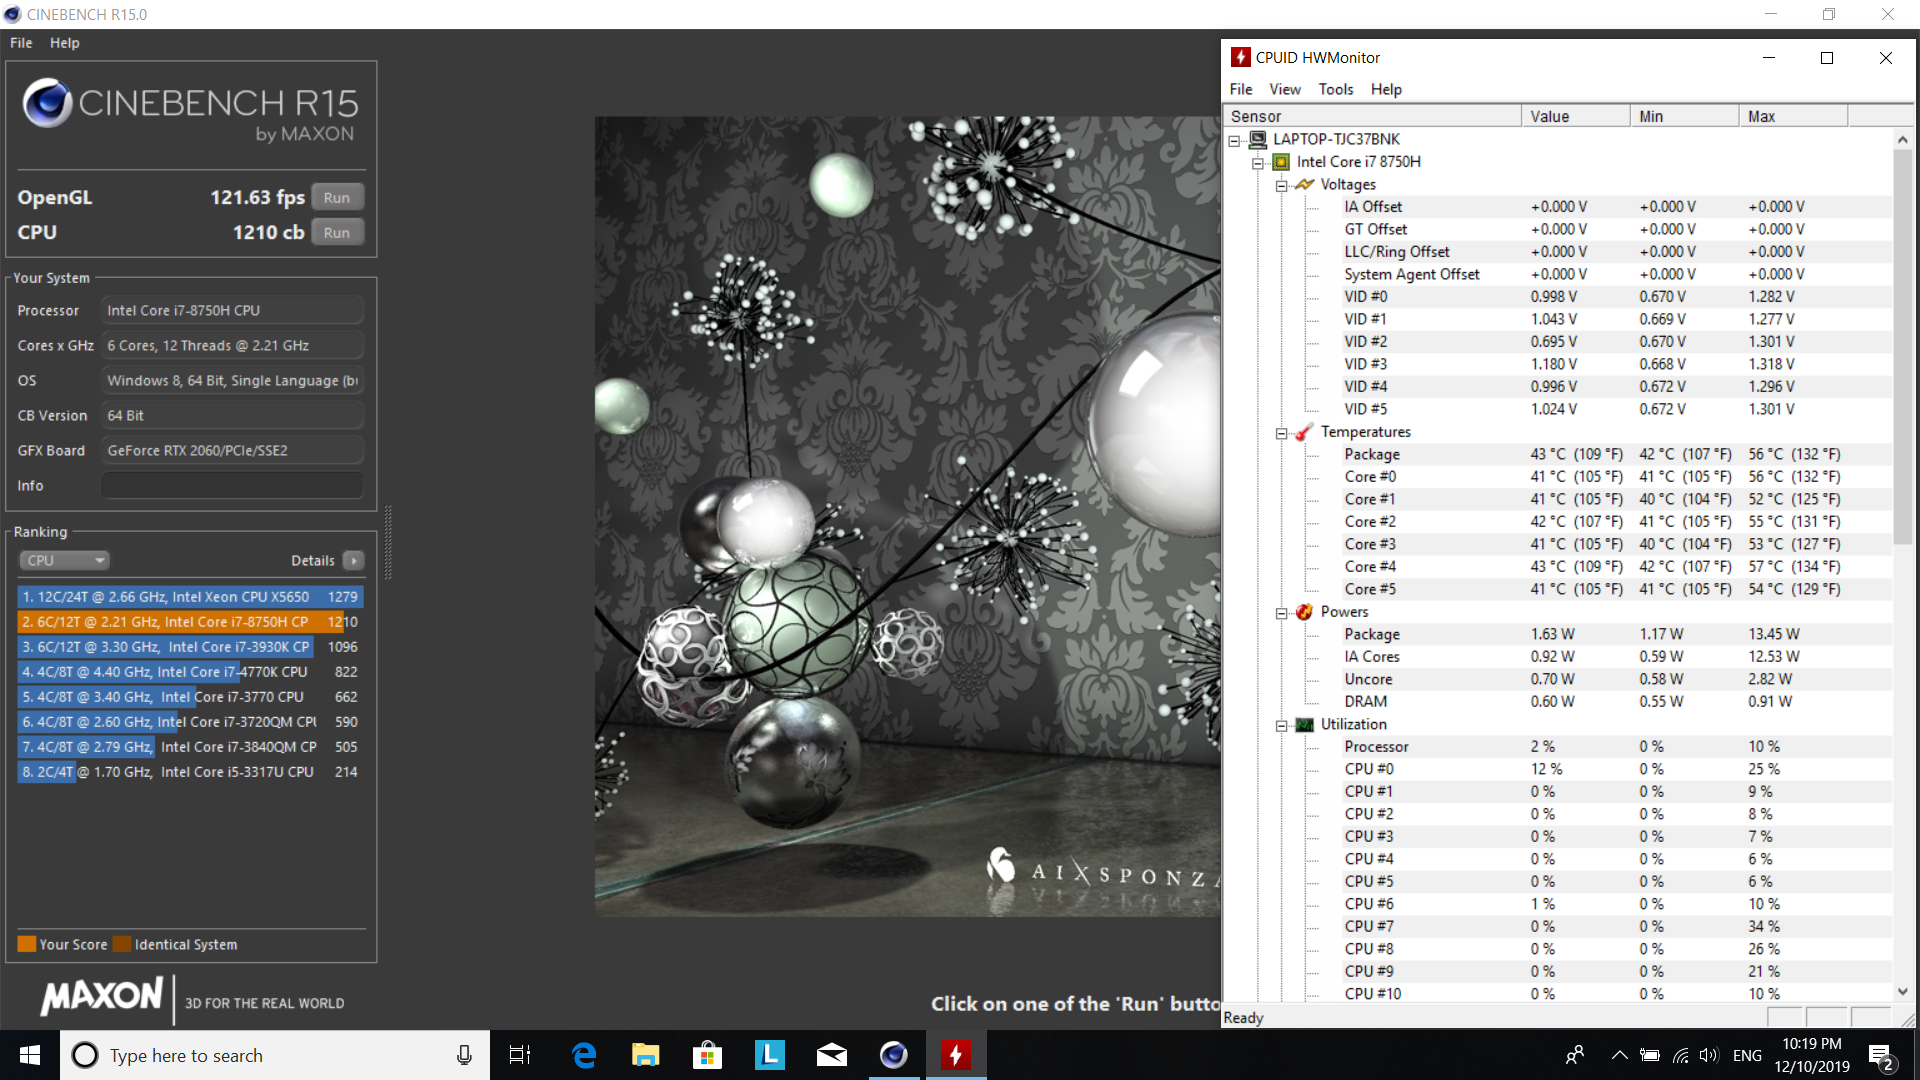Screen dimensions: 1920x1080
Task: Click the taskbar search box
Action: click(x=275, y=1055)
